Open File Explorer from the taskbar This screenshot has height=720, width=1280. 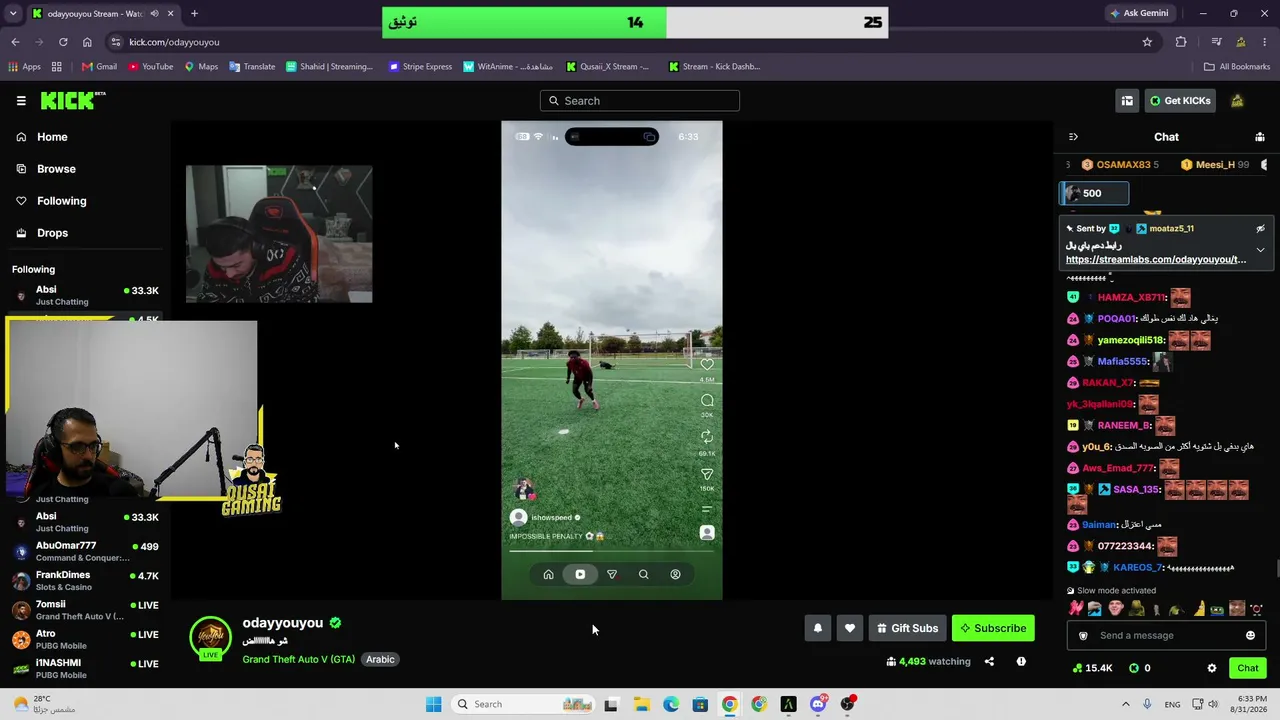[x=641, y=704]
